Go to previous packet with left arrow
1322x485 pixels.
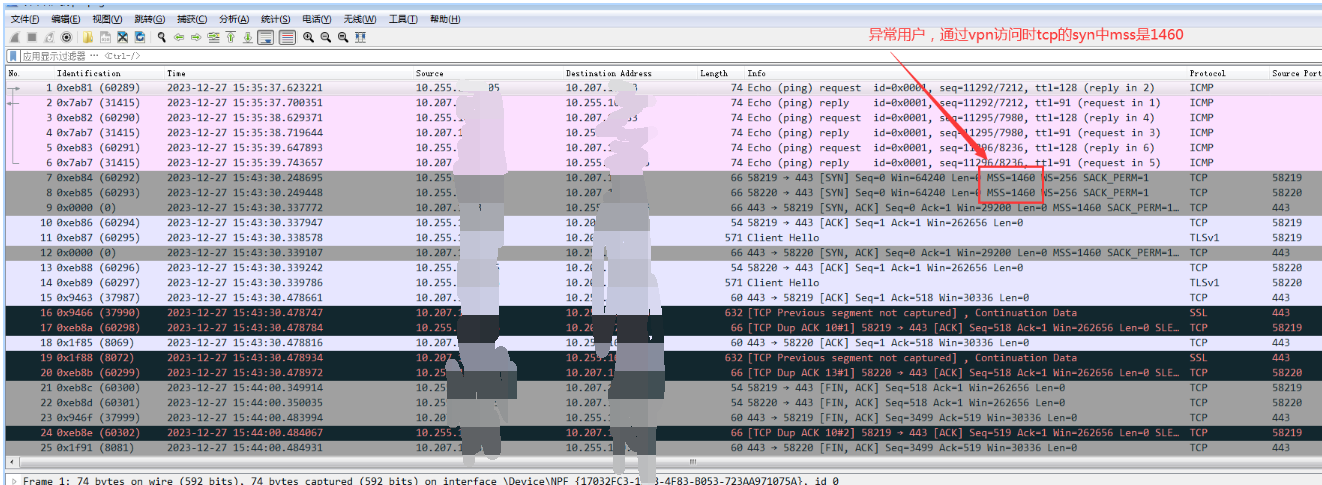tap(178, 37)
